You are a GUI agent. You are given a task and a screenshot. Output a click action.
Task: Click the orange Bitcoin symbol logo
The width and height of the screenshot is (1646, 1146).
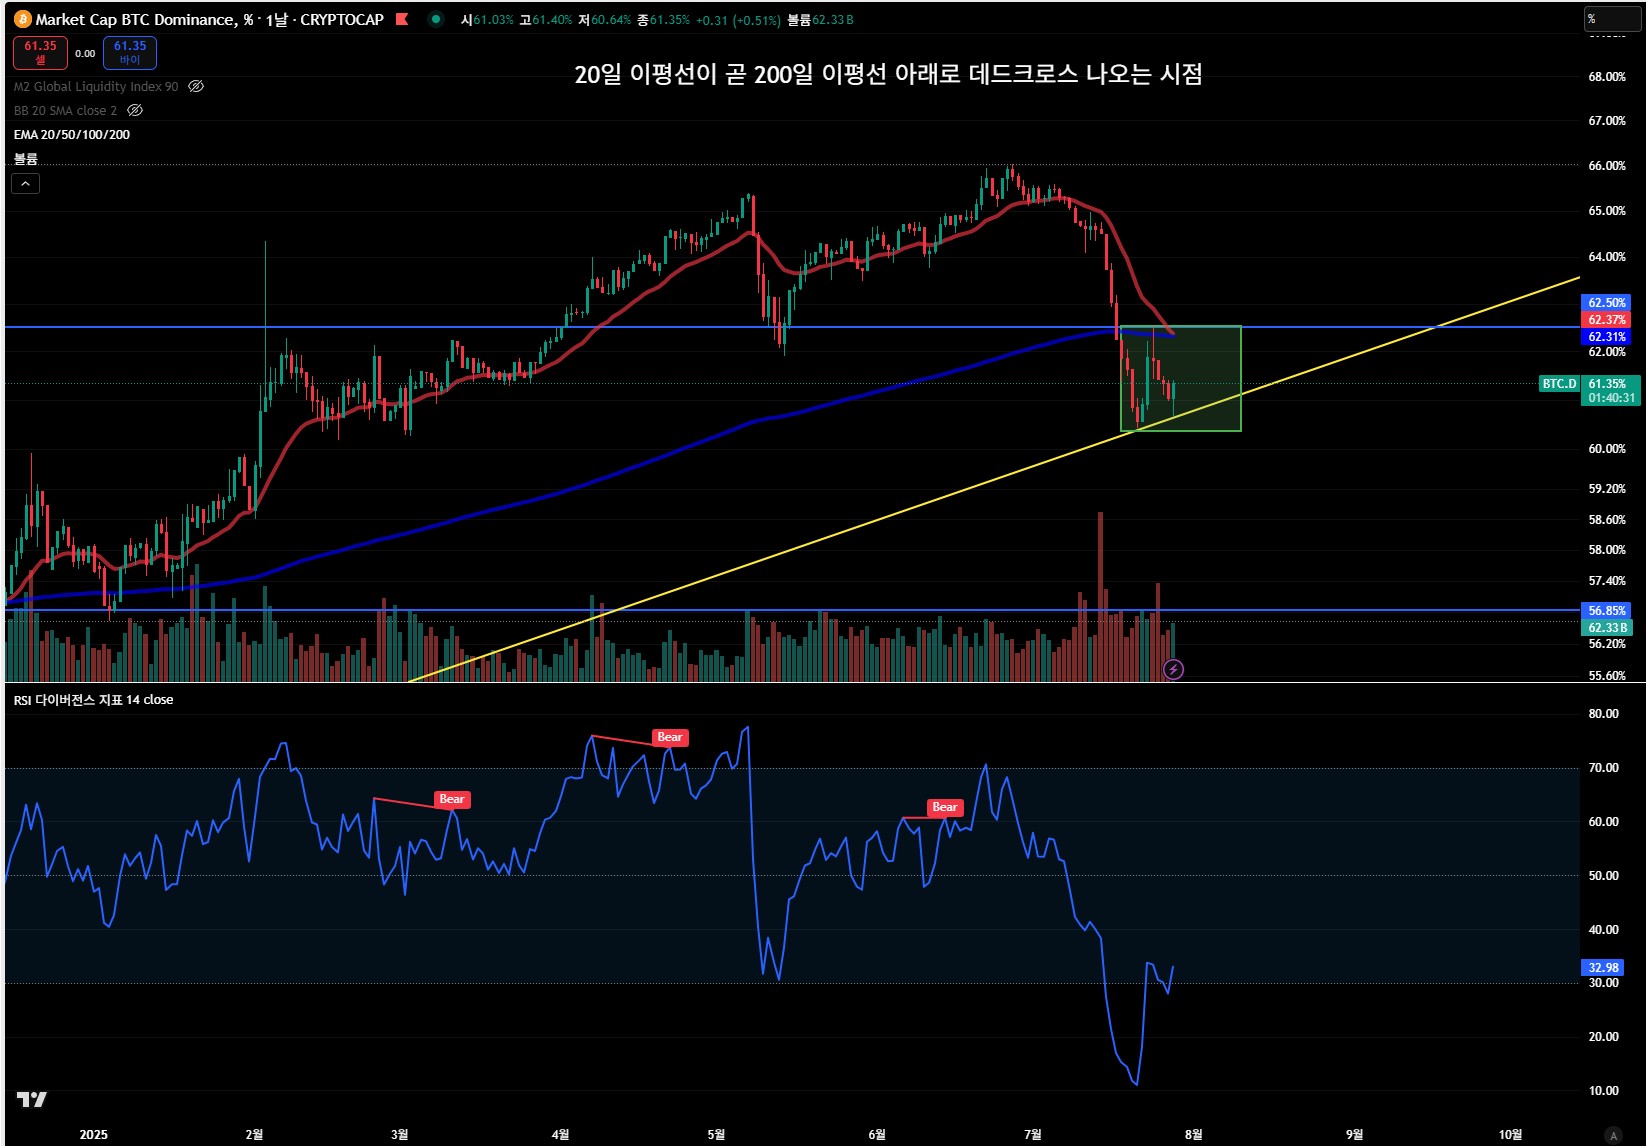(x=23, y=19)
